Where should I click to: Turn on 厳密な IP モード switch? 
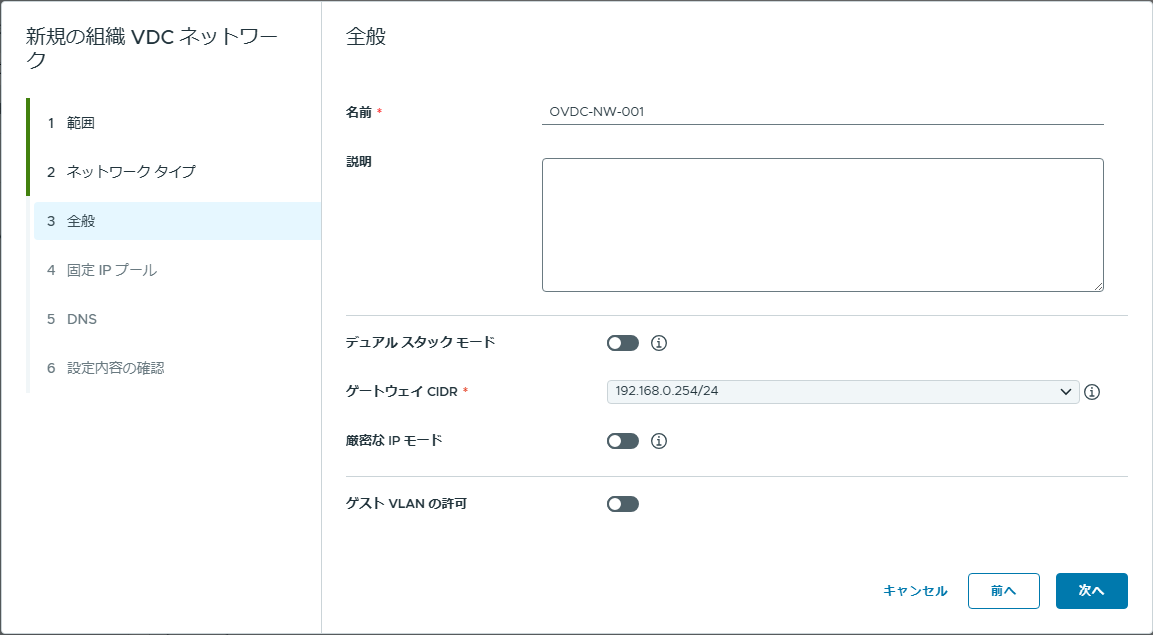(623, 441)
